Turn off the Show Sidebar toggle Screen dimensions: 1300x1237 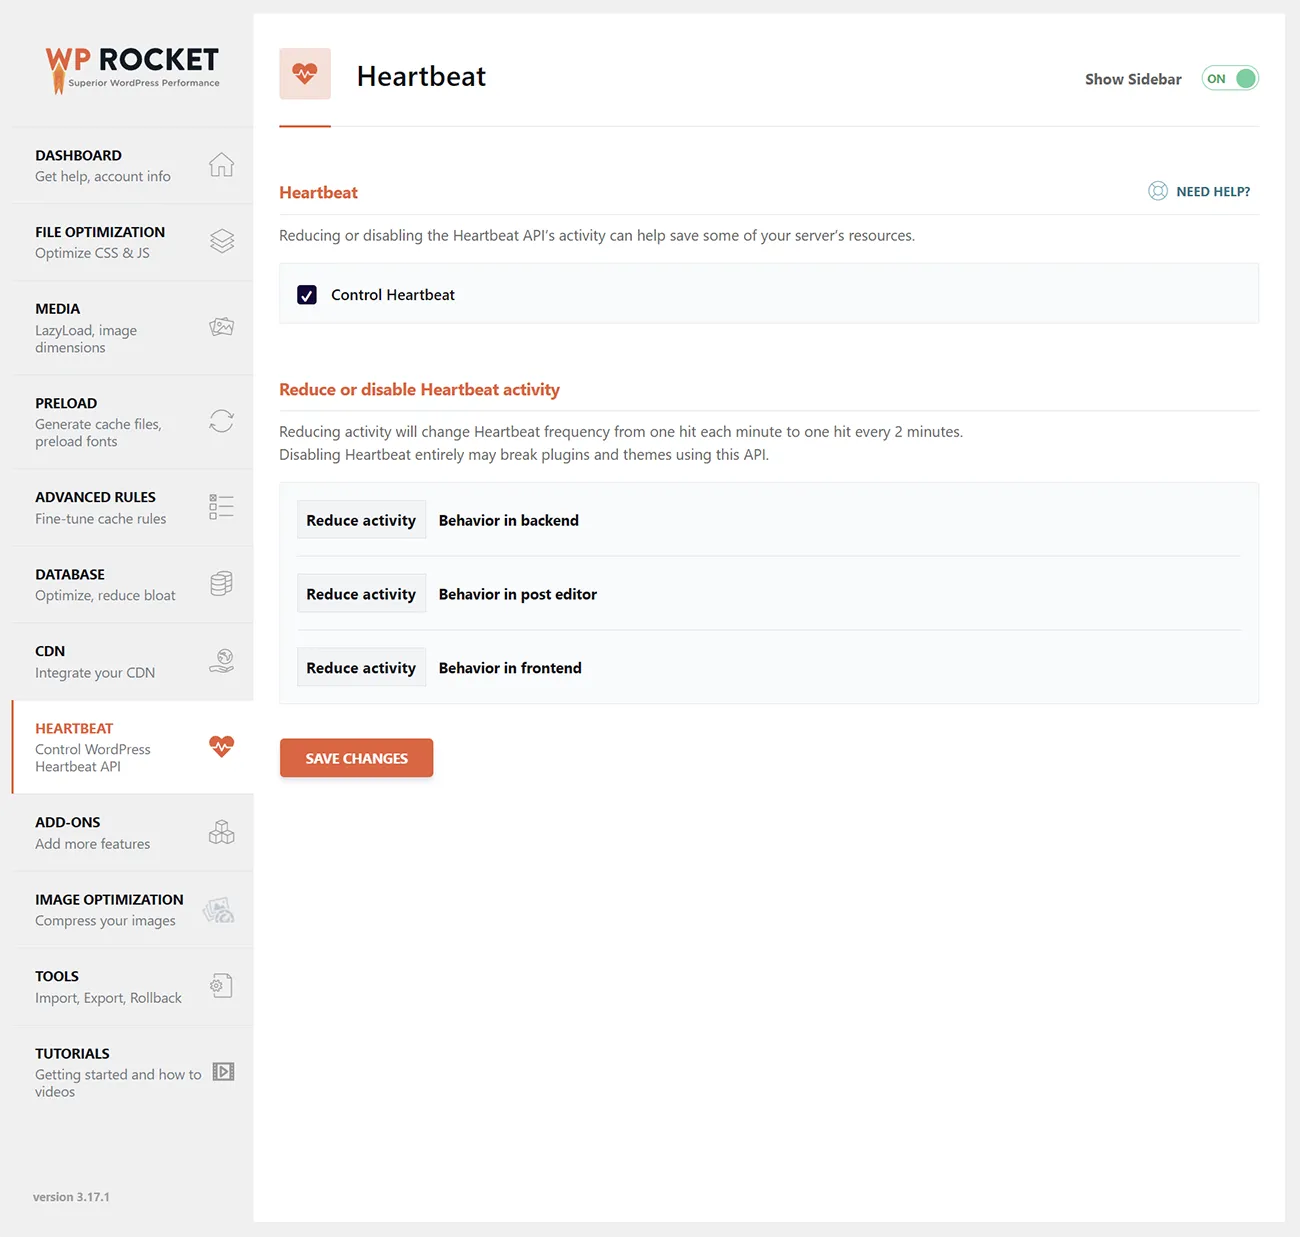[x=1230, y=78]
